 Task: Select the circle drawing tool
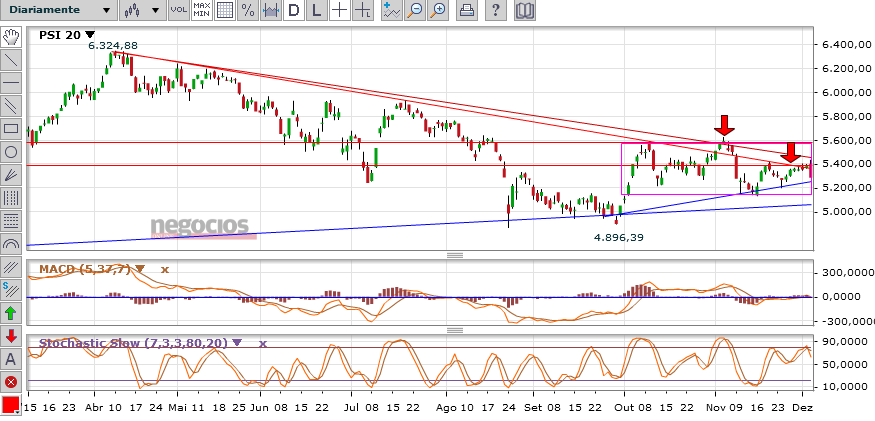[11, 151]
